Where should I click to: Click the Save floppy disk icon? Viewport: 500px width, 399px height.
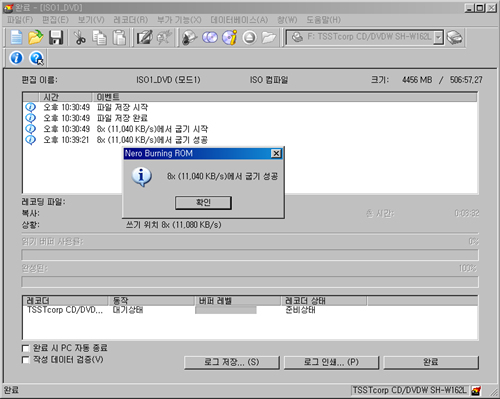click(x=56, y=37)
